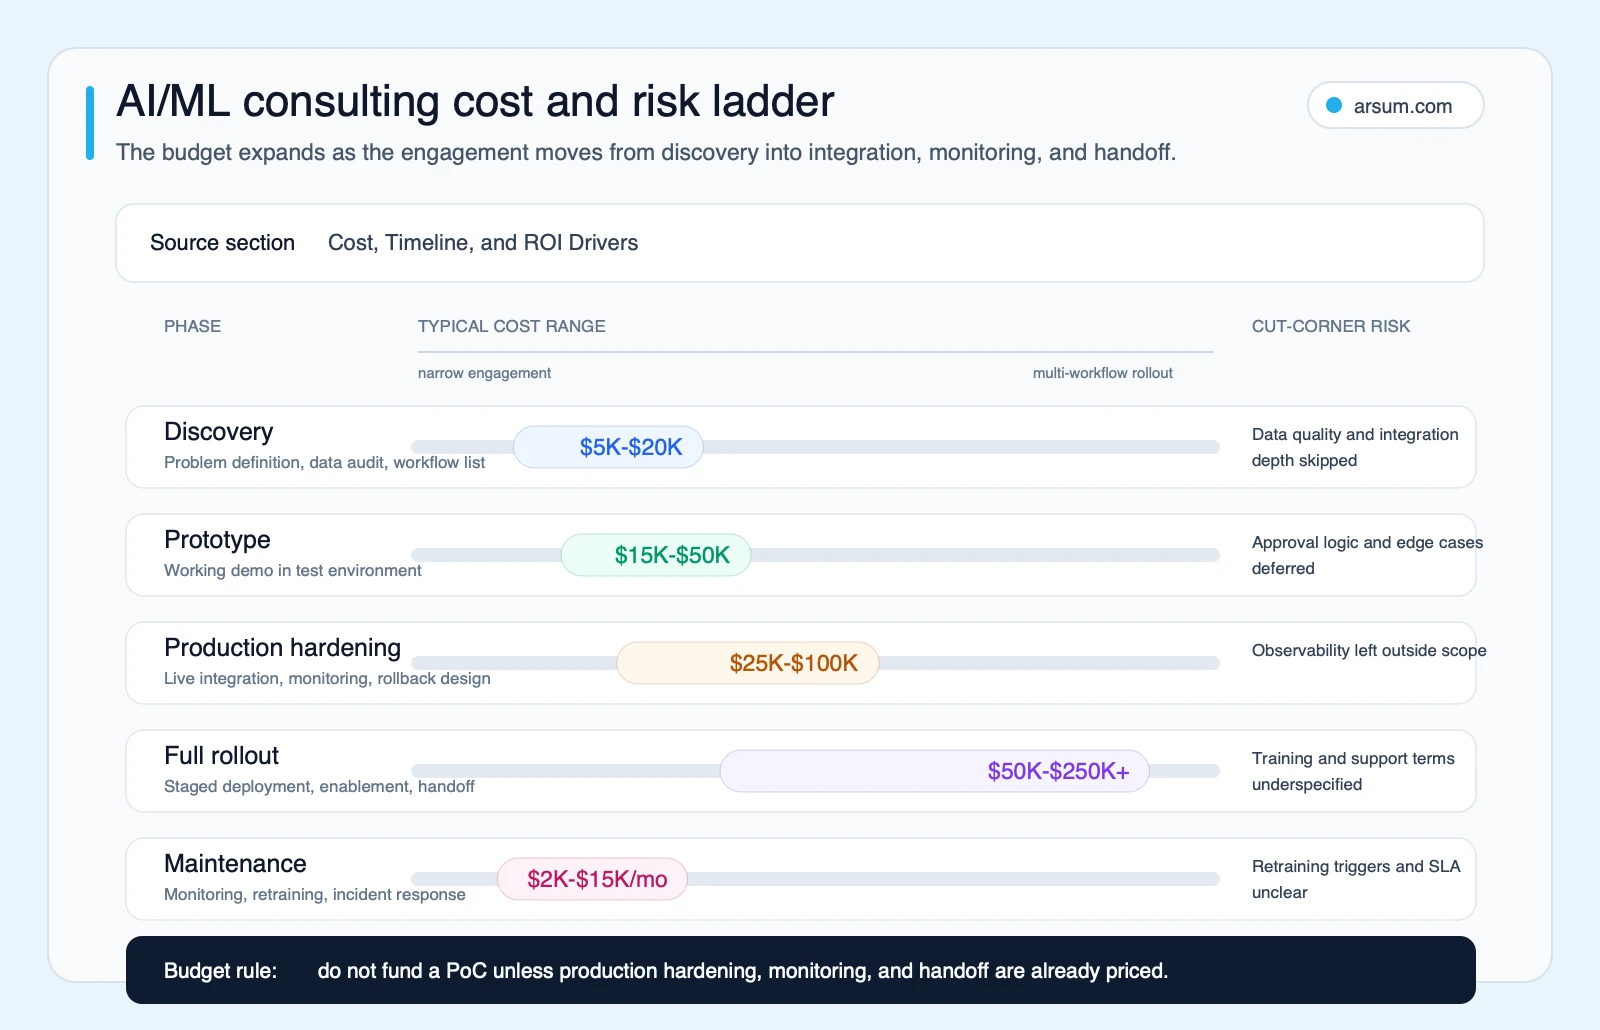Click 'Observability left outside scope' risk
This screenshot has height=1030, width=1600.
(x=1369, y=650)
